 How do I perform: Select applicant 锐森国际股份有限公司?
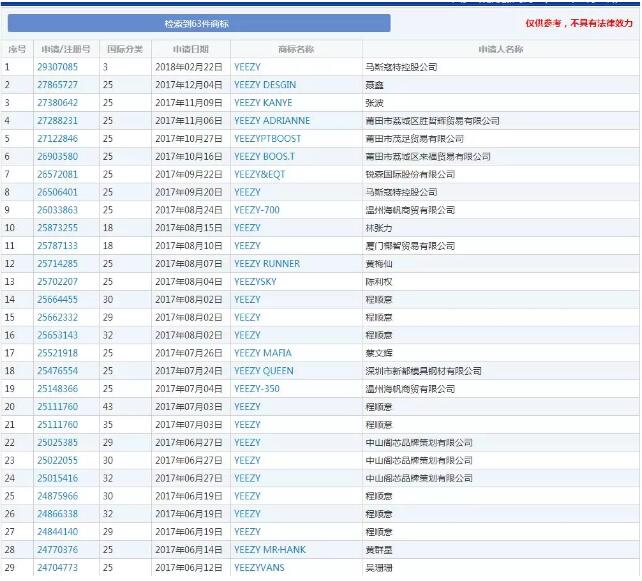[x=410, y=174]
